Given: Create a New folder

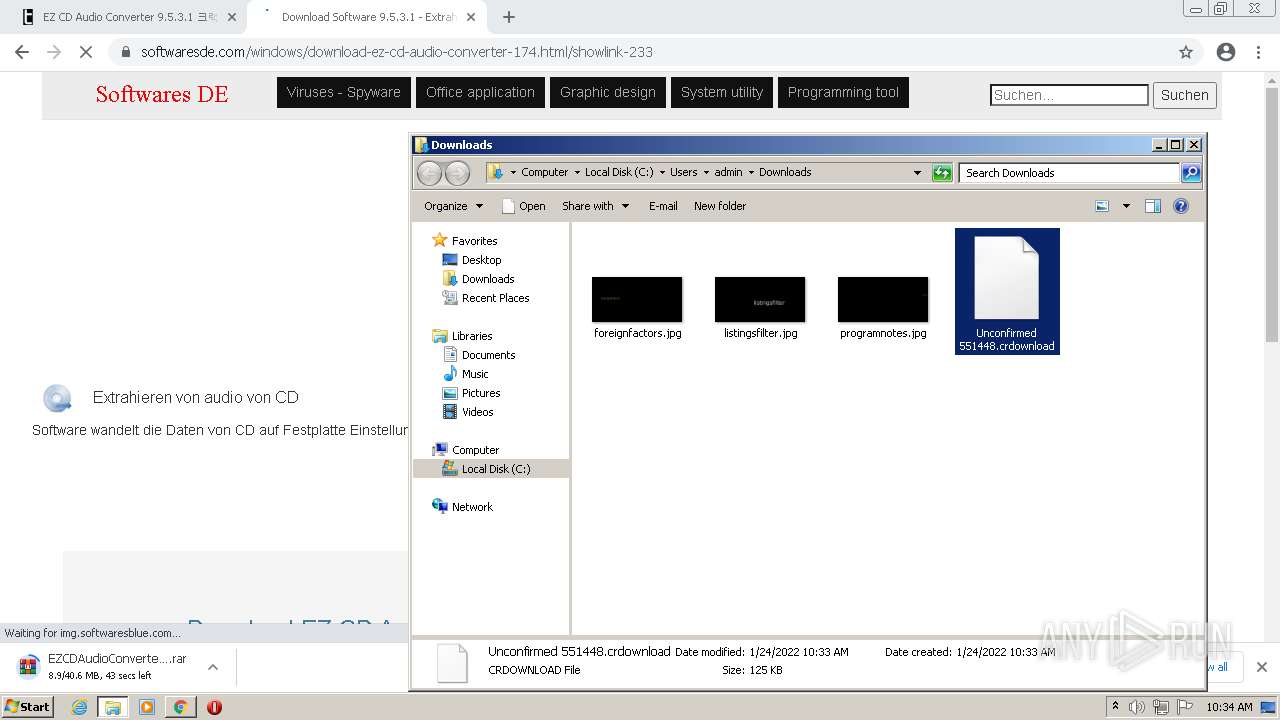Looking at the screenshot, I should point(720,206).
